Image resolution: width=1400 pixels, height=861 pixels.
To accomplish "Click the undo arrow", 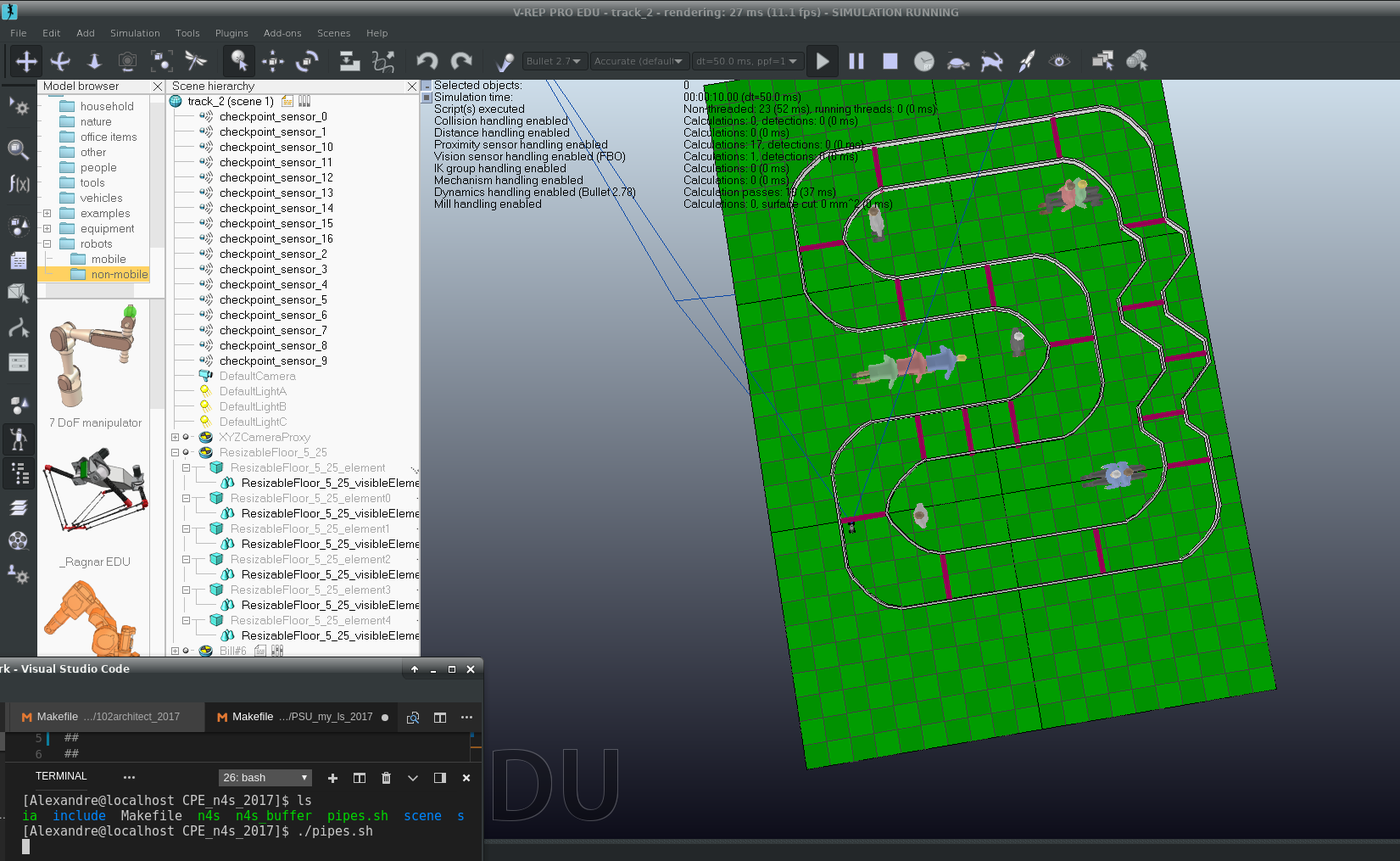I will (427, 61).
